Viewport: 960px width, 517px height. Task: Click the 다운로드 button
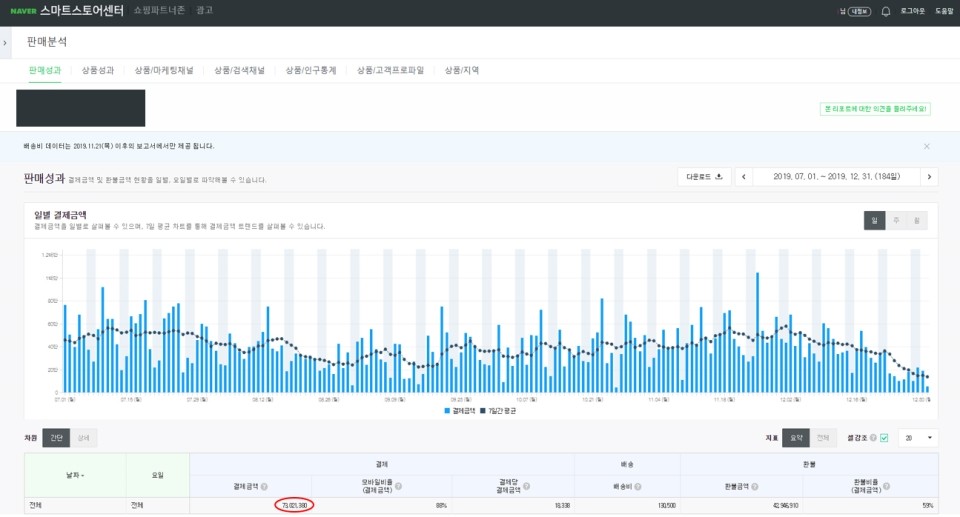click(704, 177)
